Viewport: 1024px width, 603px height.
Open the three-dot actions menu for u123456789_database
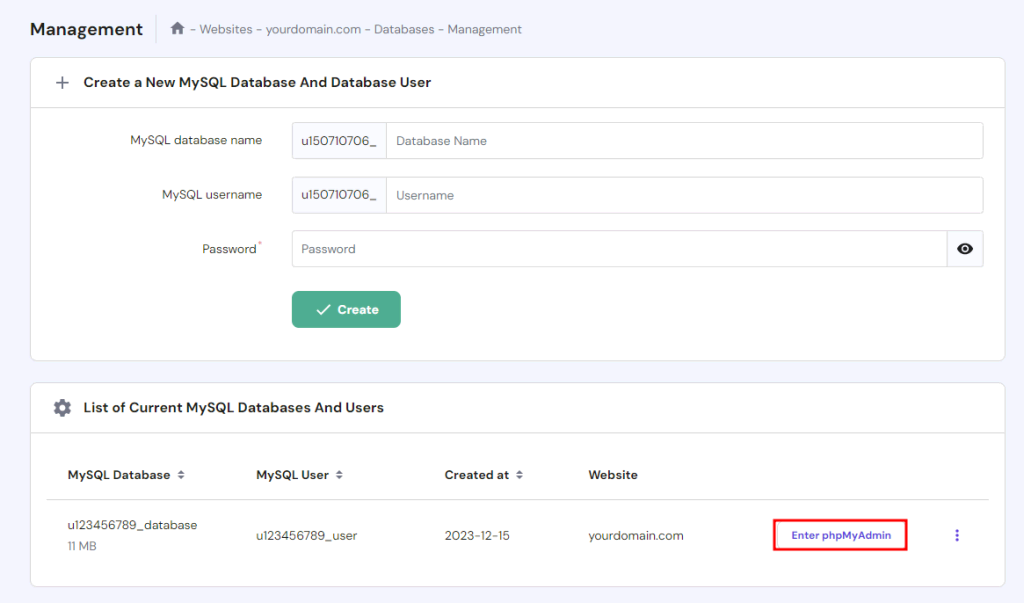(x=957, y=535)
